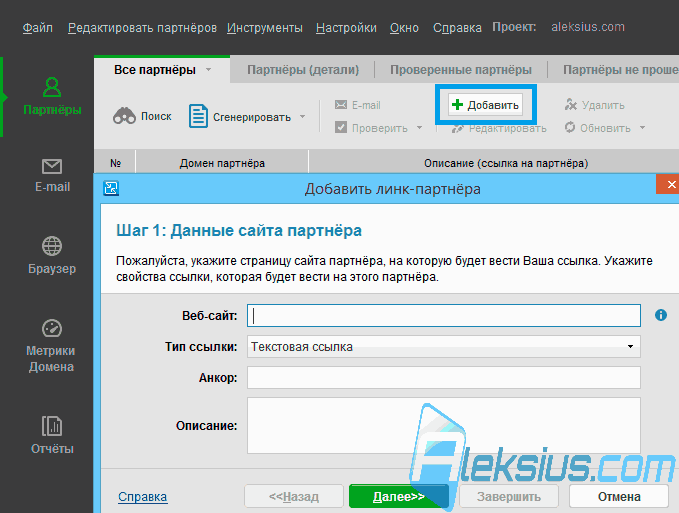679x513 pixels.
Task: Open the E-mail sidebar section
Action: pyautogui.click(x=52, y=176)
